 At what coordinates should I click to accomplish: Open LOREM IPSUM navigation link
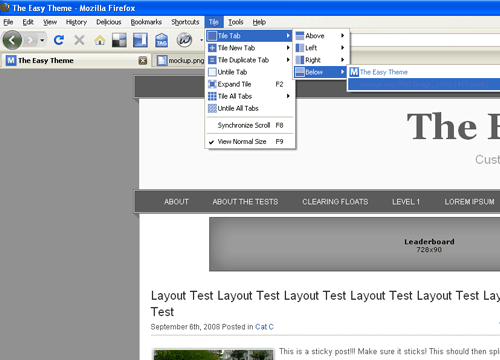[x=469, y=202]
